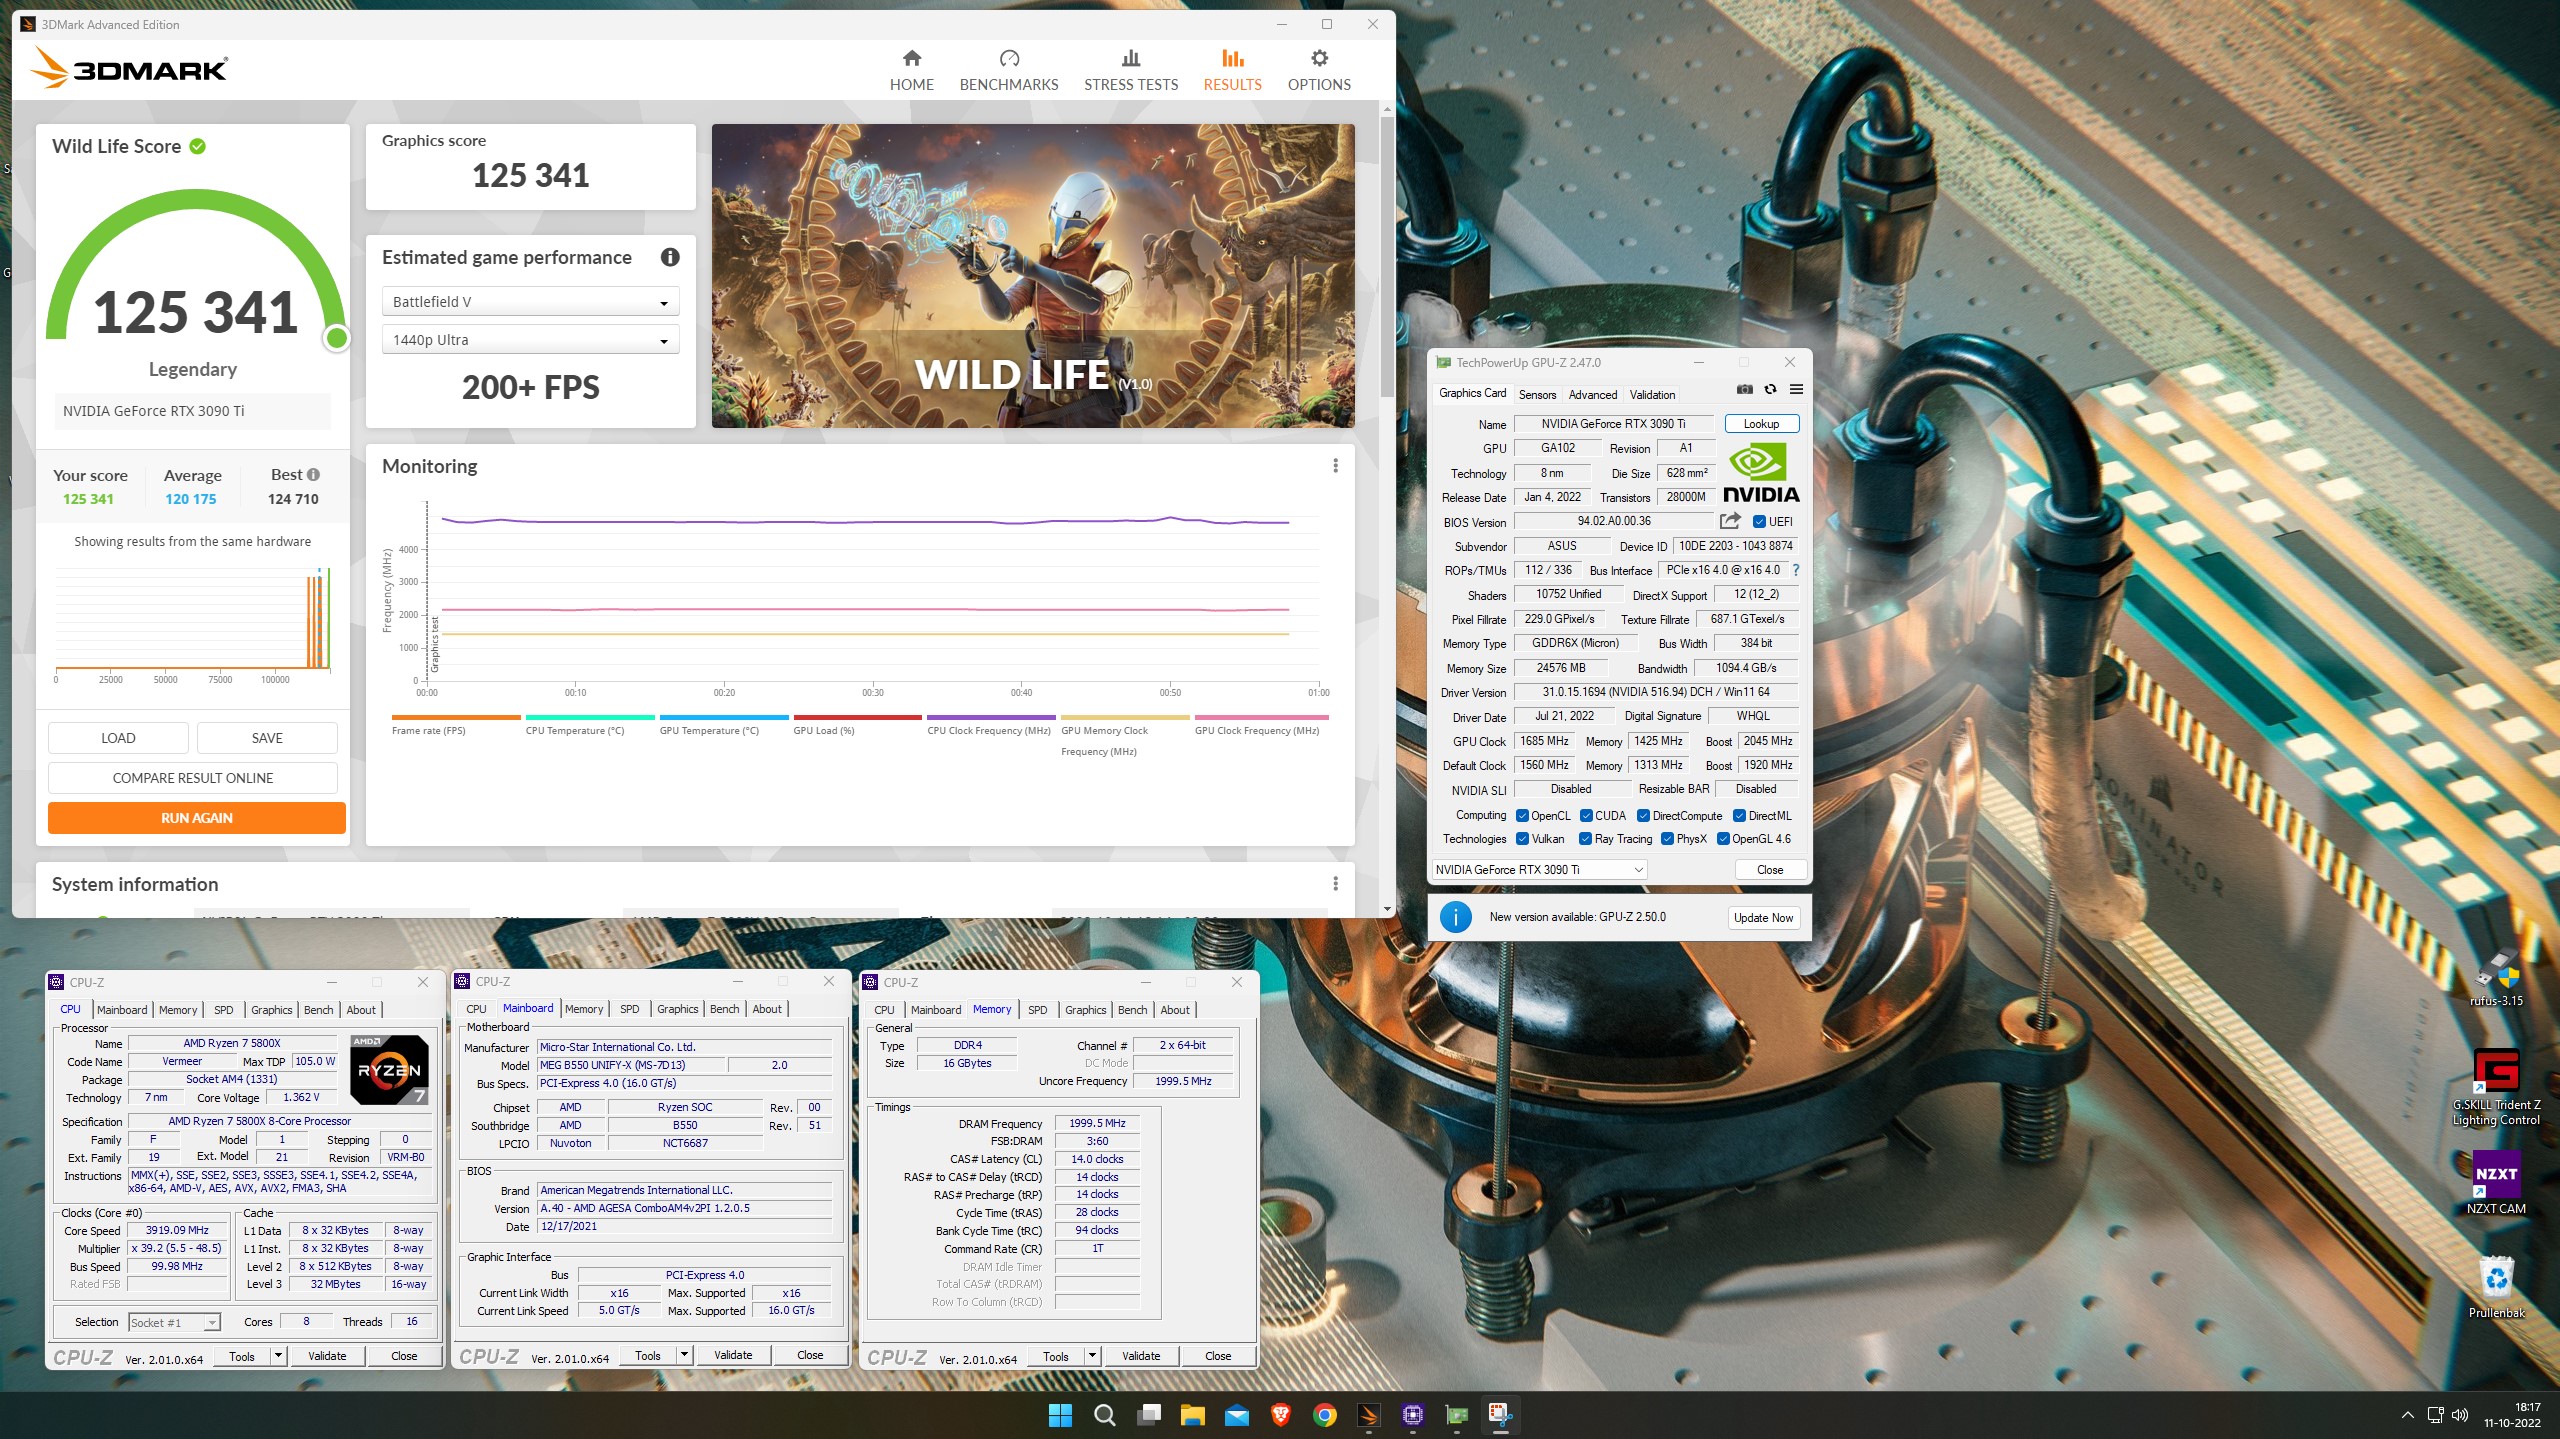
Task: Switch to 3DMark via its taskbar icon
Action: point(1369,1415)
